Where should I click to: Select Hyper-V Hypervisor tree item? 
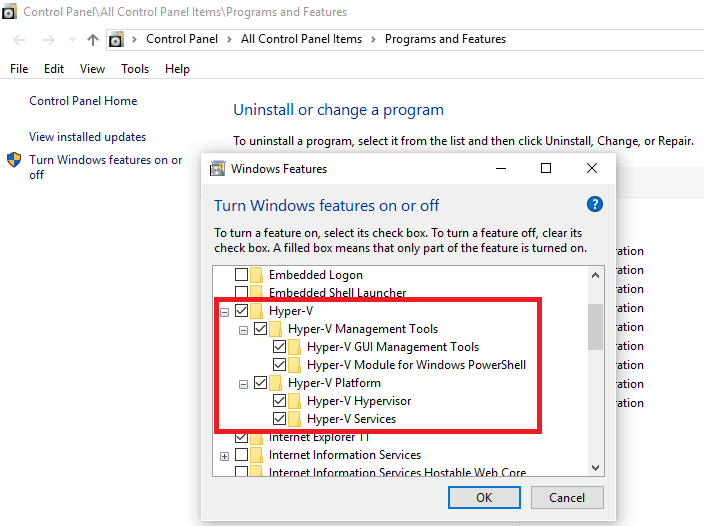pyautogui.click(x=359, y=400)
